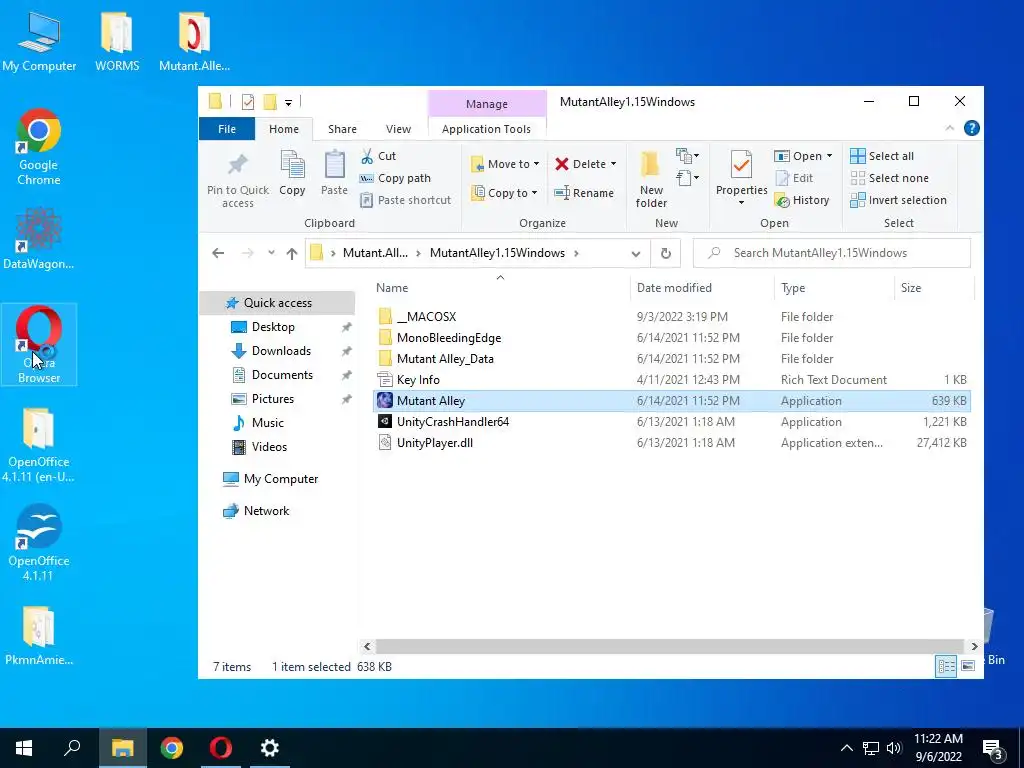Select the OpenOffice 4.1.11 desktop shortcut

tap(39, 542)
